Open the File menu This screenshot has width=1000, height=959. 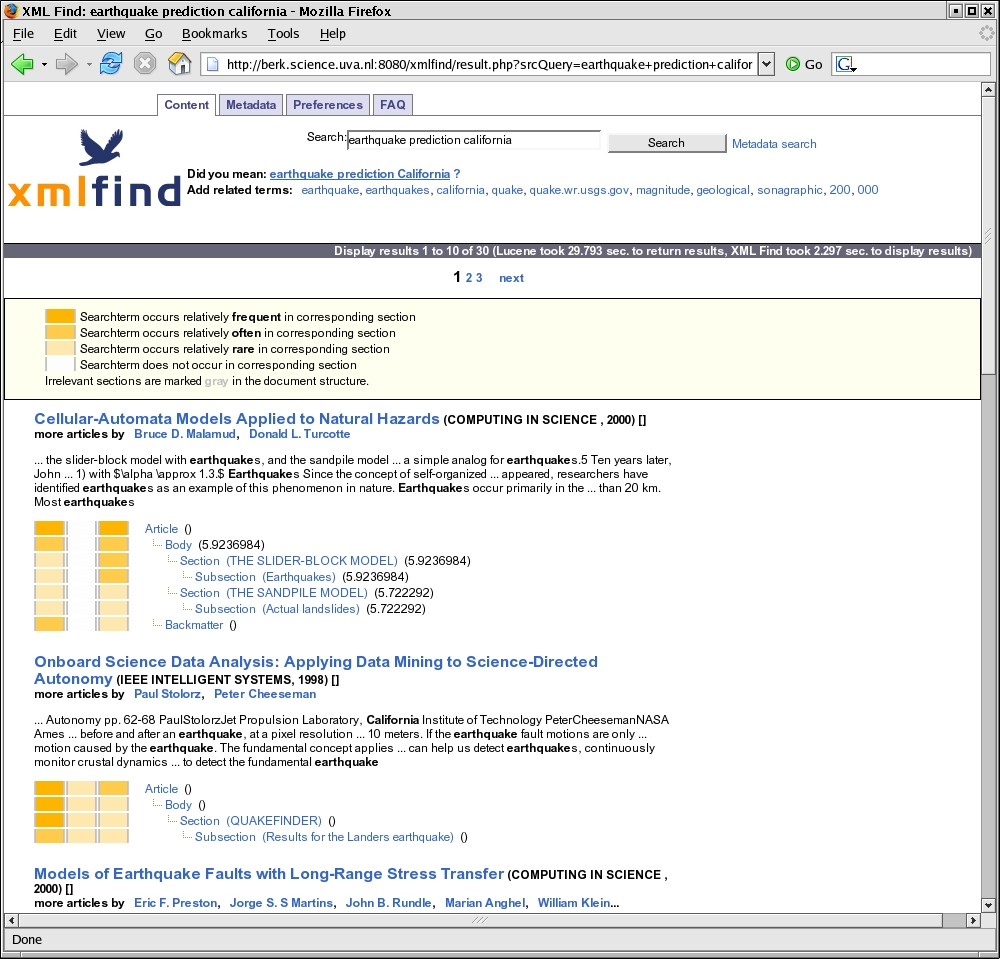click(23, 33)
